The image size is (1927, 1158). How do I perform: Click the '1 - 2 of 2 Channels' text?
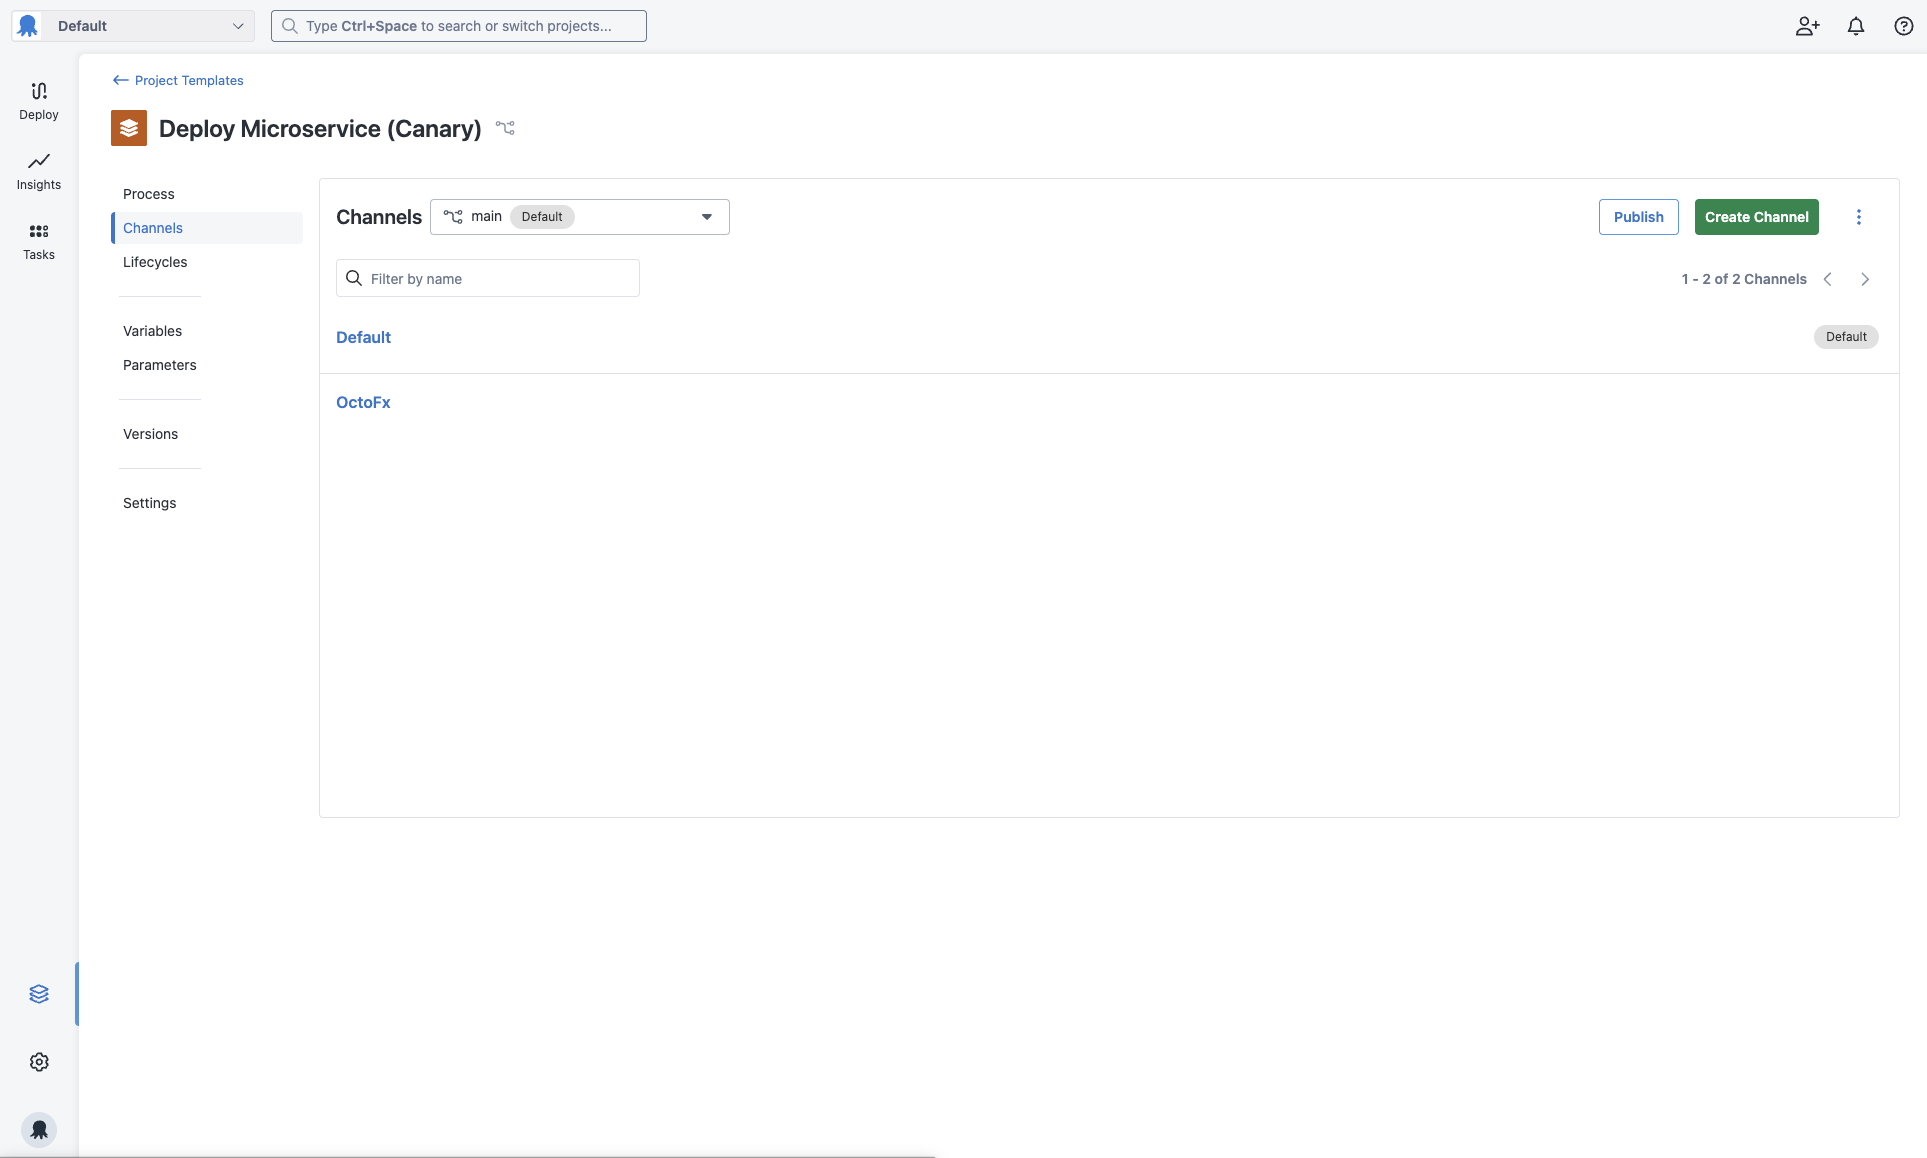point(1744,279)
